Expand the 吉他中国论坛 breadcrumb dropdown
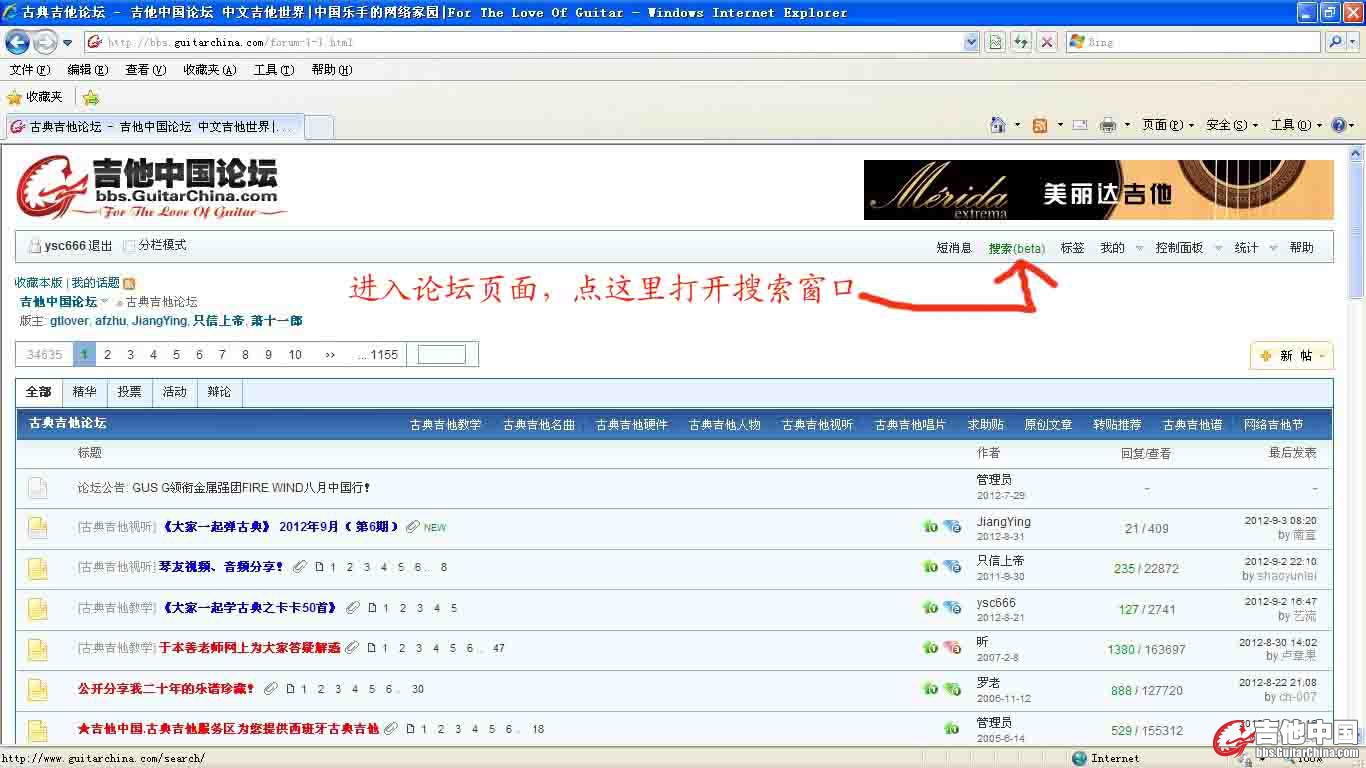Screen dimensions: 1366x768 [x=104, y=302]
